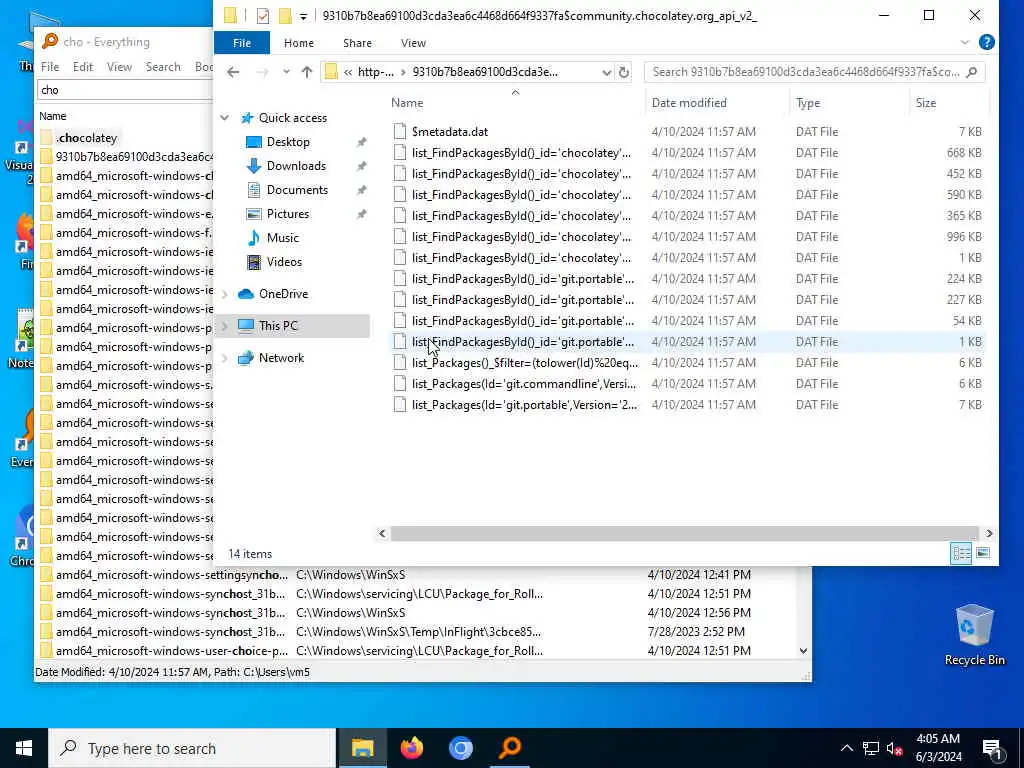Screen dimensions: 1024x768
Task: Select the $metadata.dat file
Action: (x=450, y=132)
